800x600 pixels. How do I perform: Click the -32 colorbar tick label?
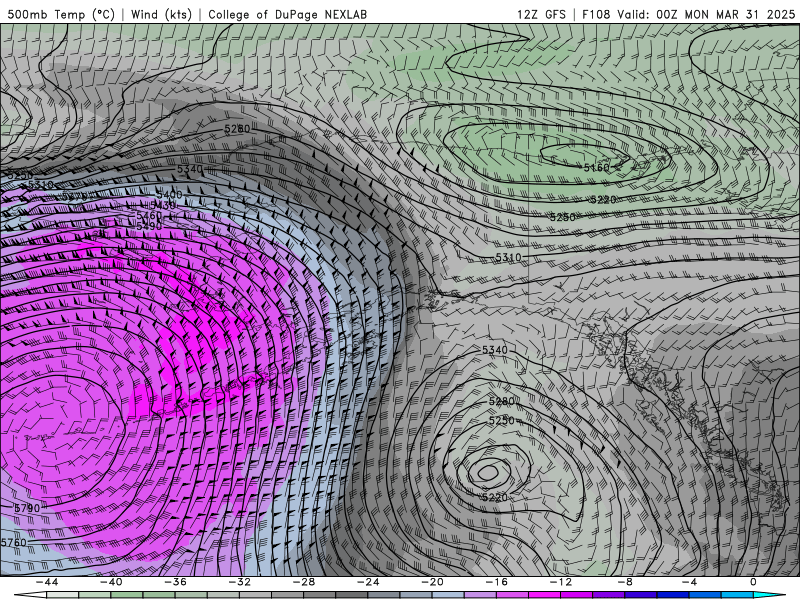pos(240,582)
